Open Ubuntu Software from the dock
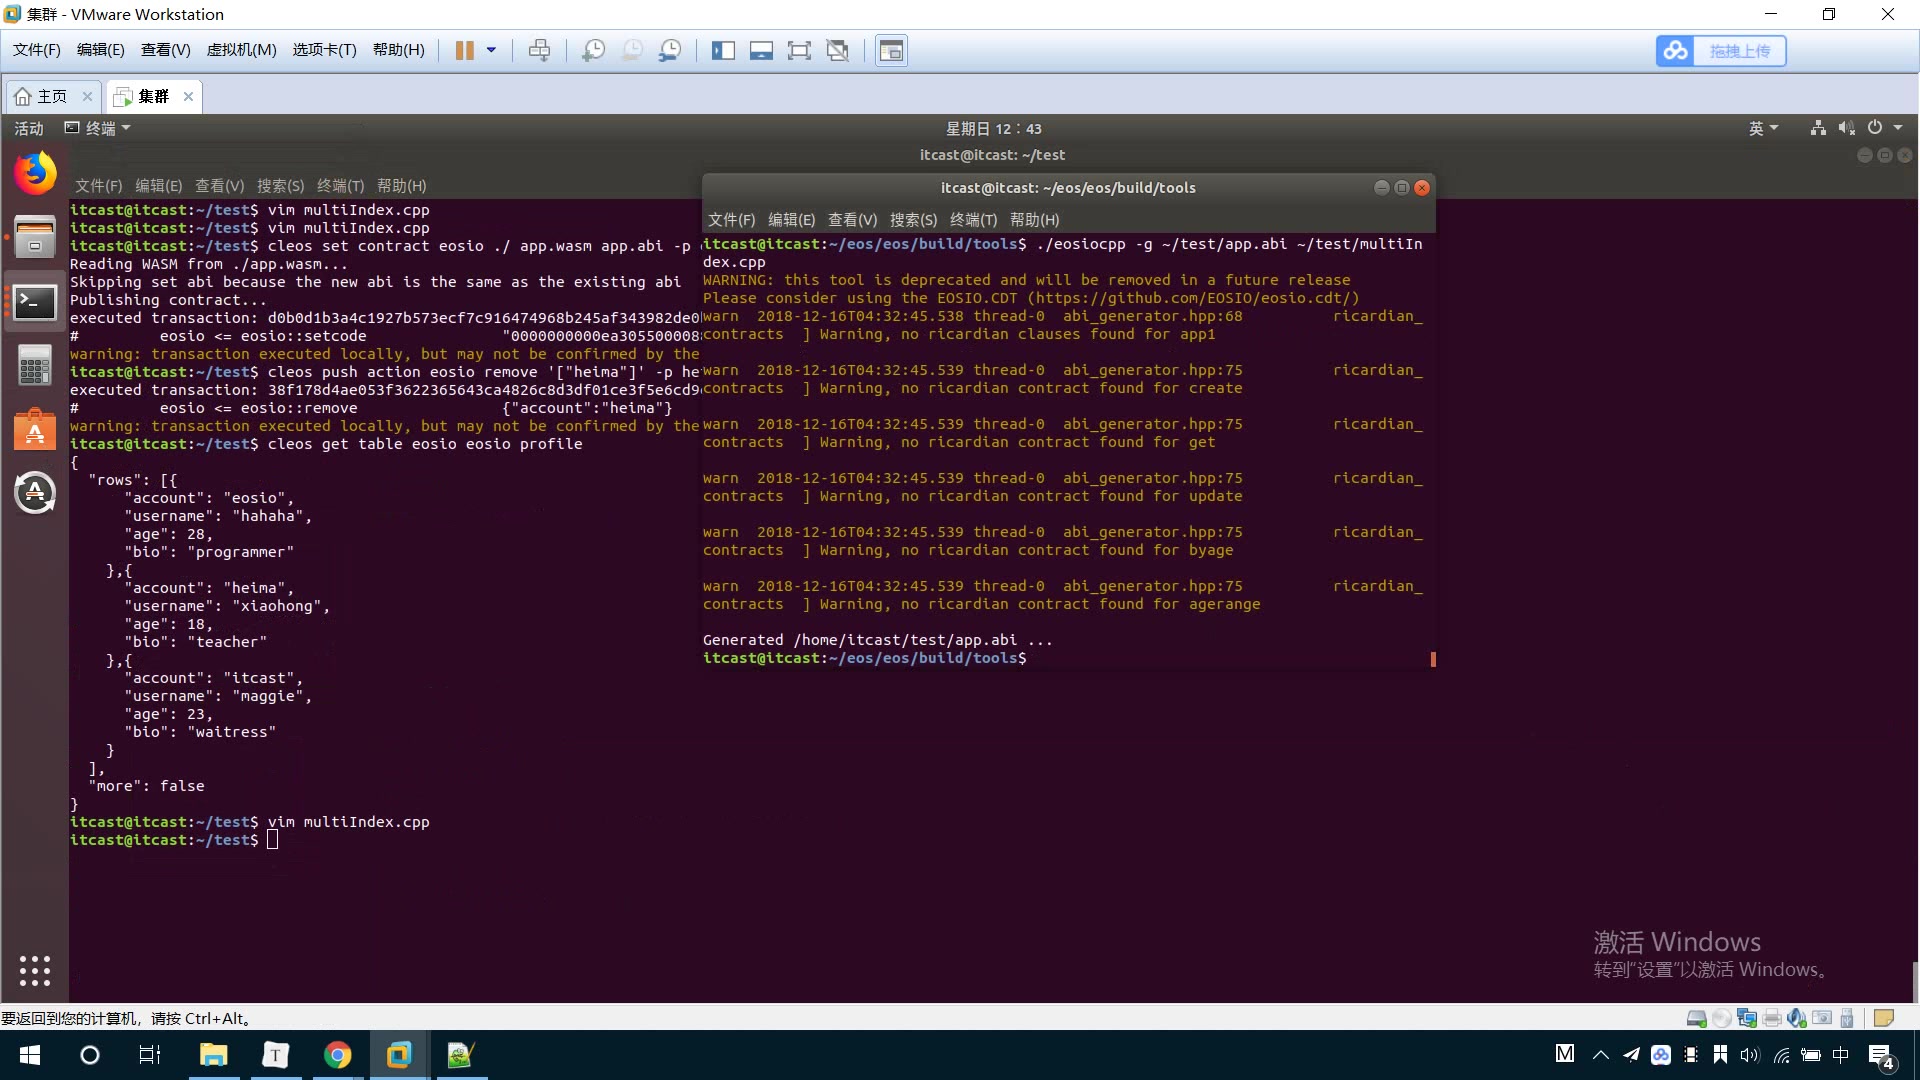Viewport: 1920px width, 1080px height. (35, 430)
